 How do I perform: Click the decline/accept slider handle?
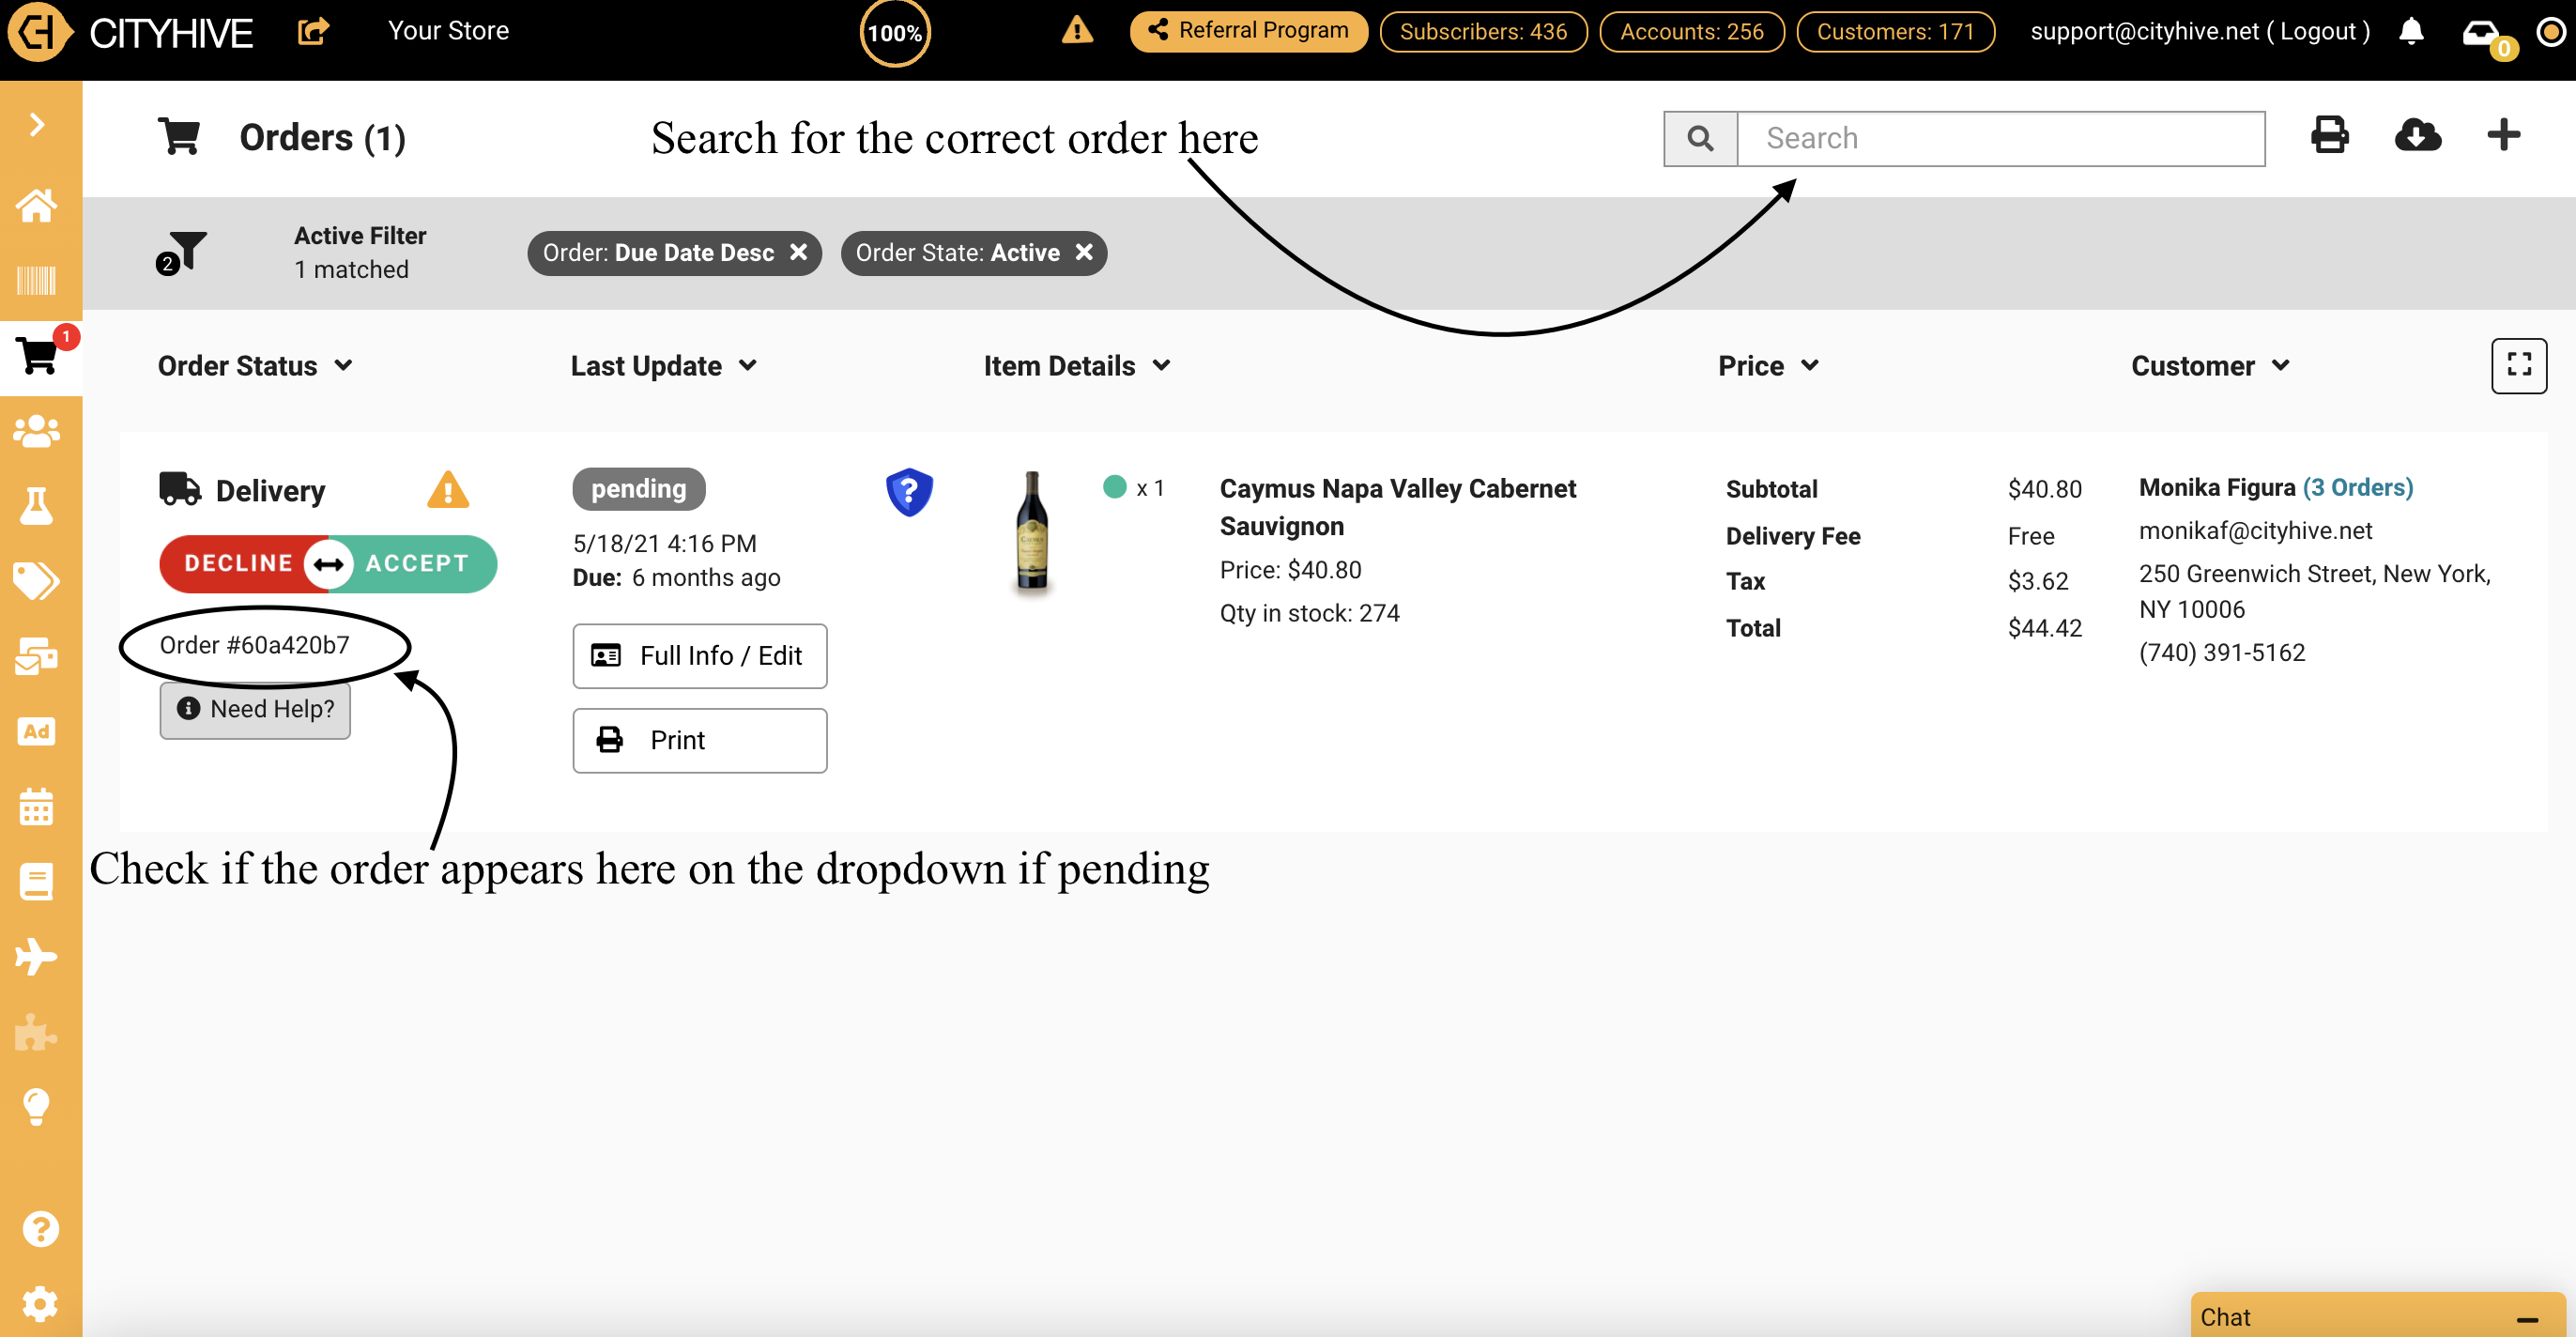[x=329, y=564]
